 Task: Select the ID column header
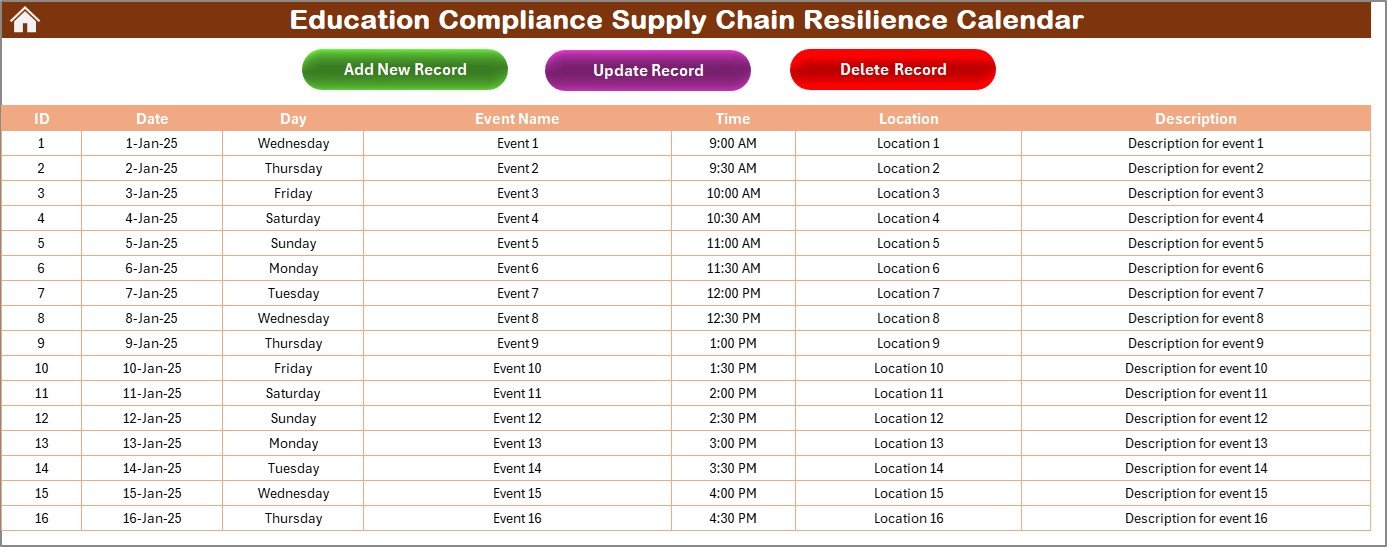coord(41,118)
